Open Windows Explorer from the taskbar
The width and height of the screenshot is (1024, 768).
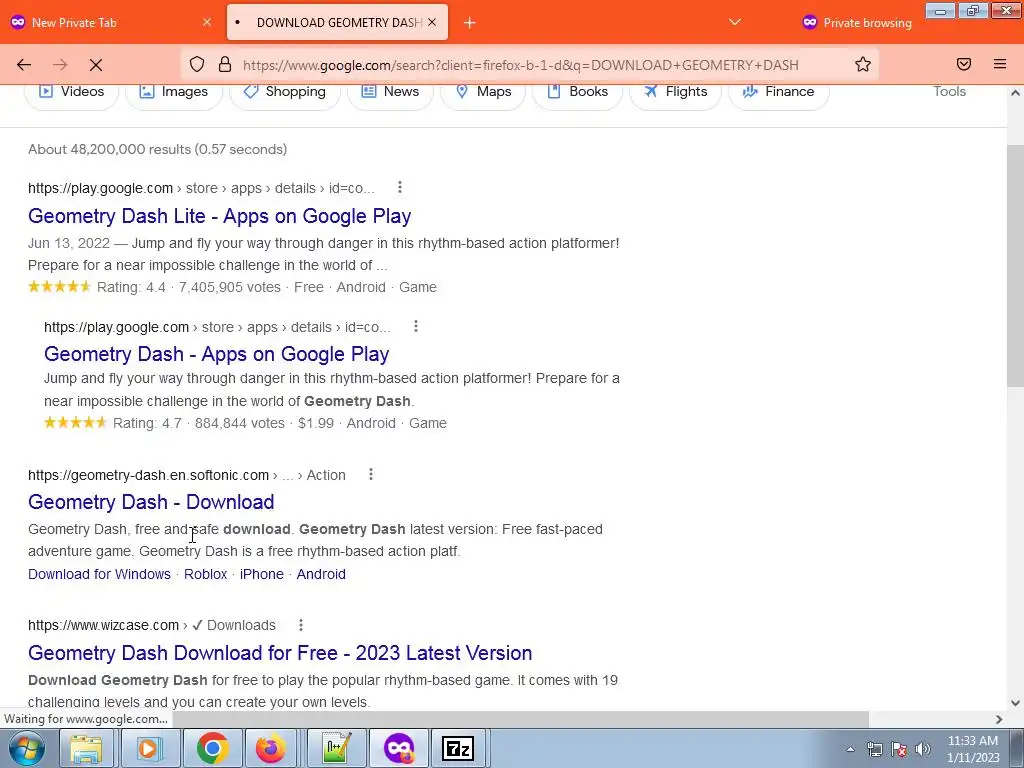(x=86, y=748)
